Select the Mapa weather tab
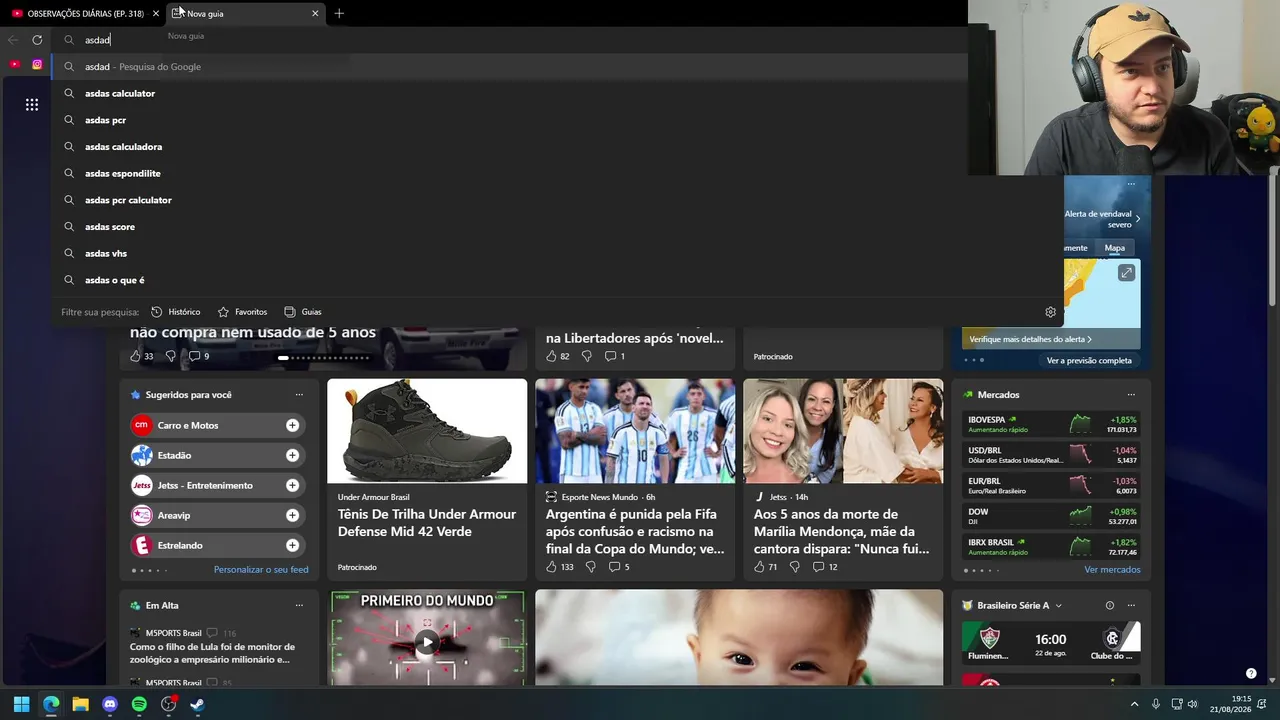Image resolution: width=1280 pixels, height=720 pixels. (1114, 248)
